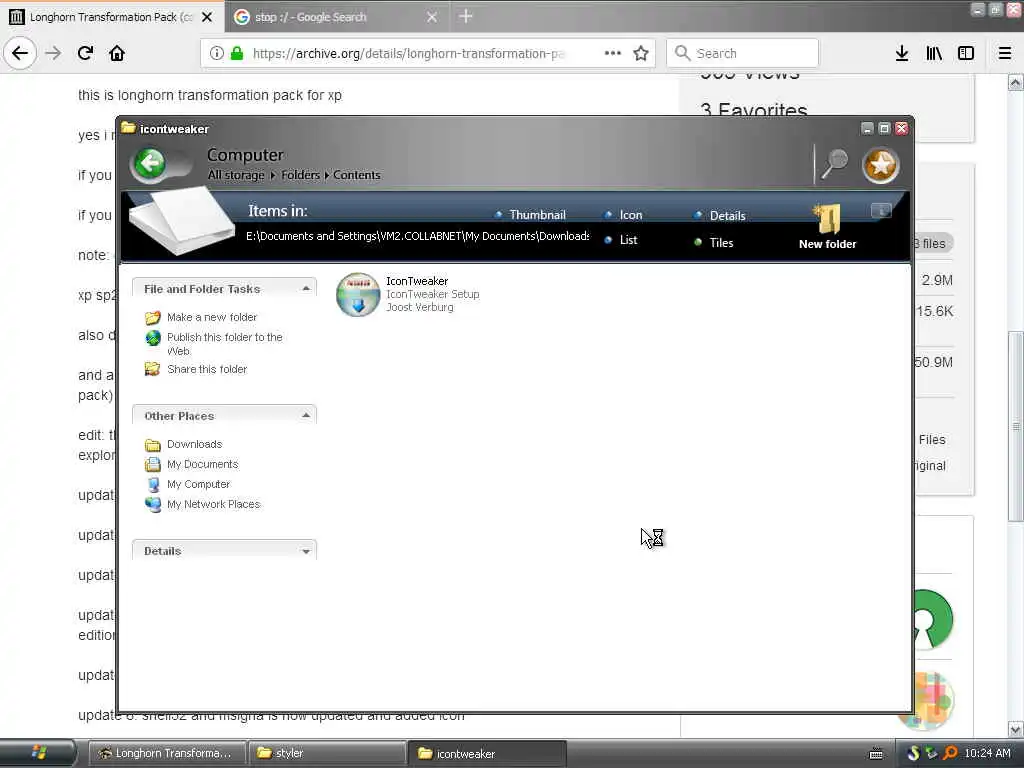Toggle the small pane button beside New folder

click(x=881, y=210)
